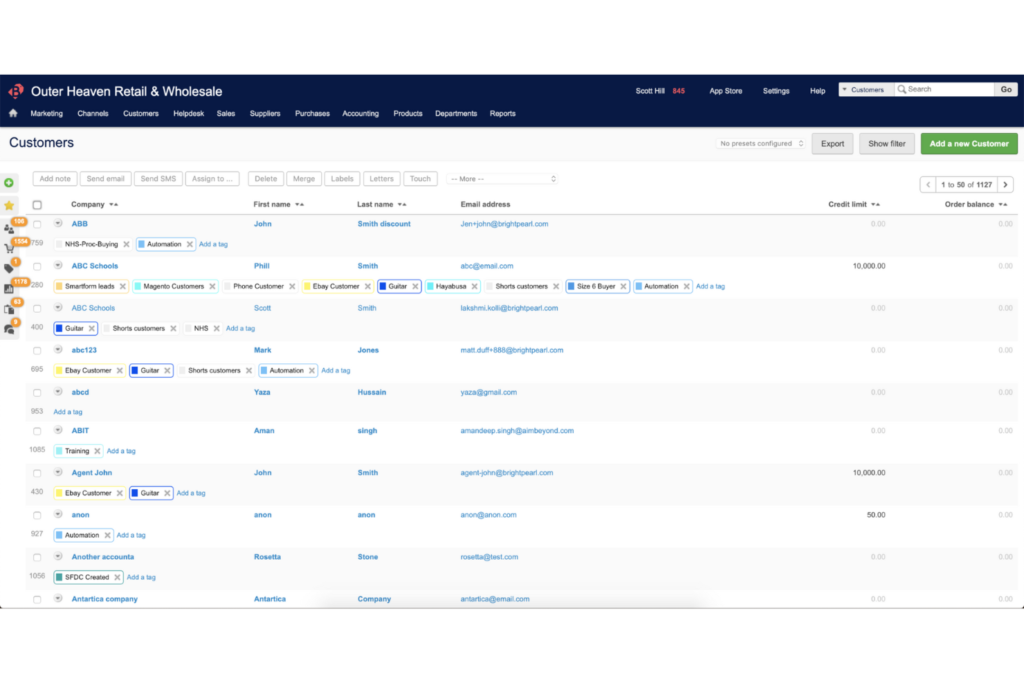Remove the NHS-Proc-Buying tag from ABB
Screen dimensions: 1024x683
[126, 244]
